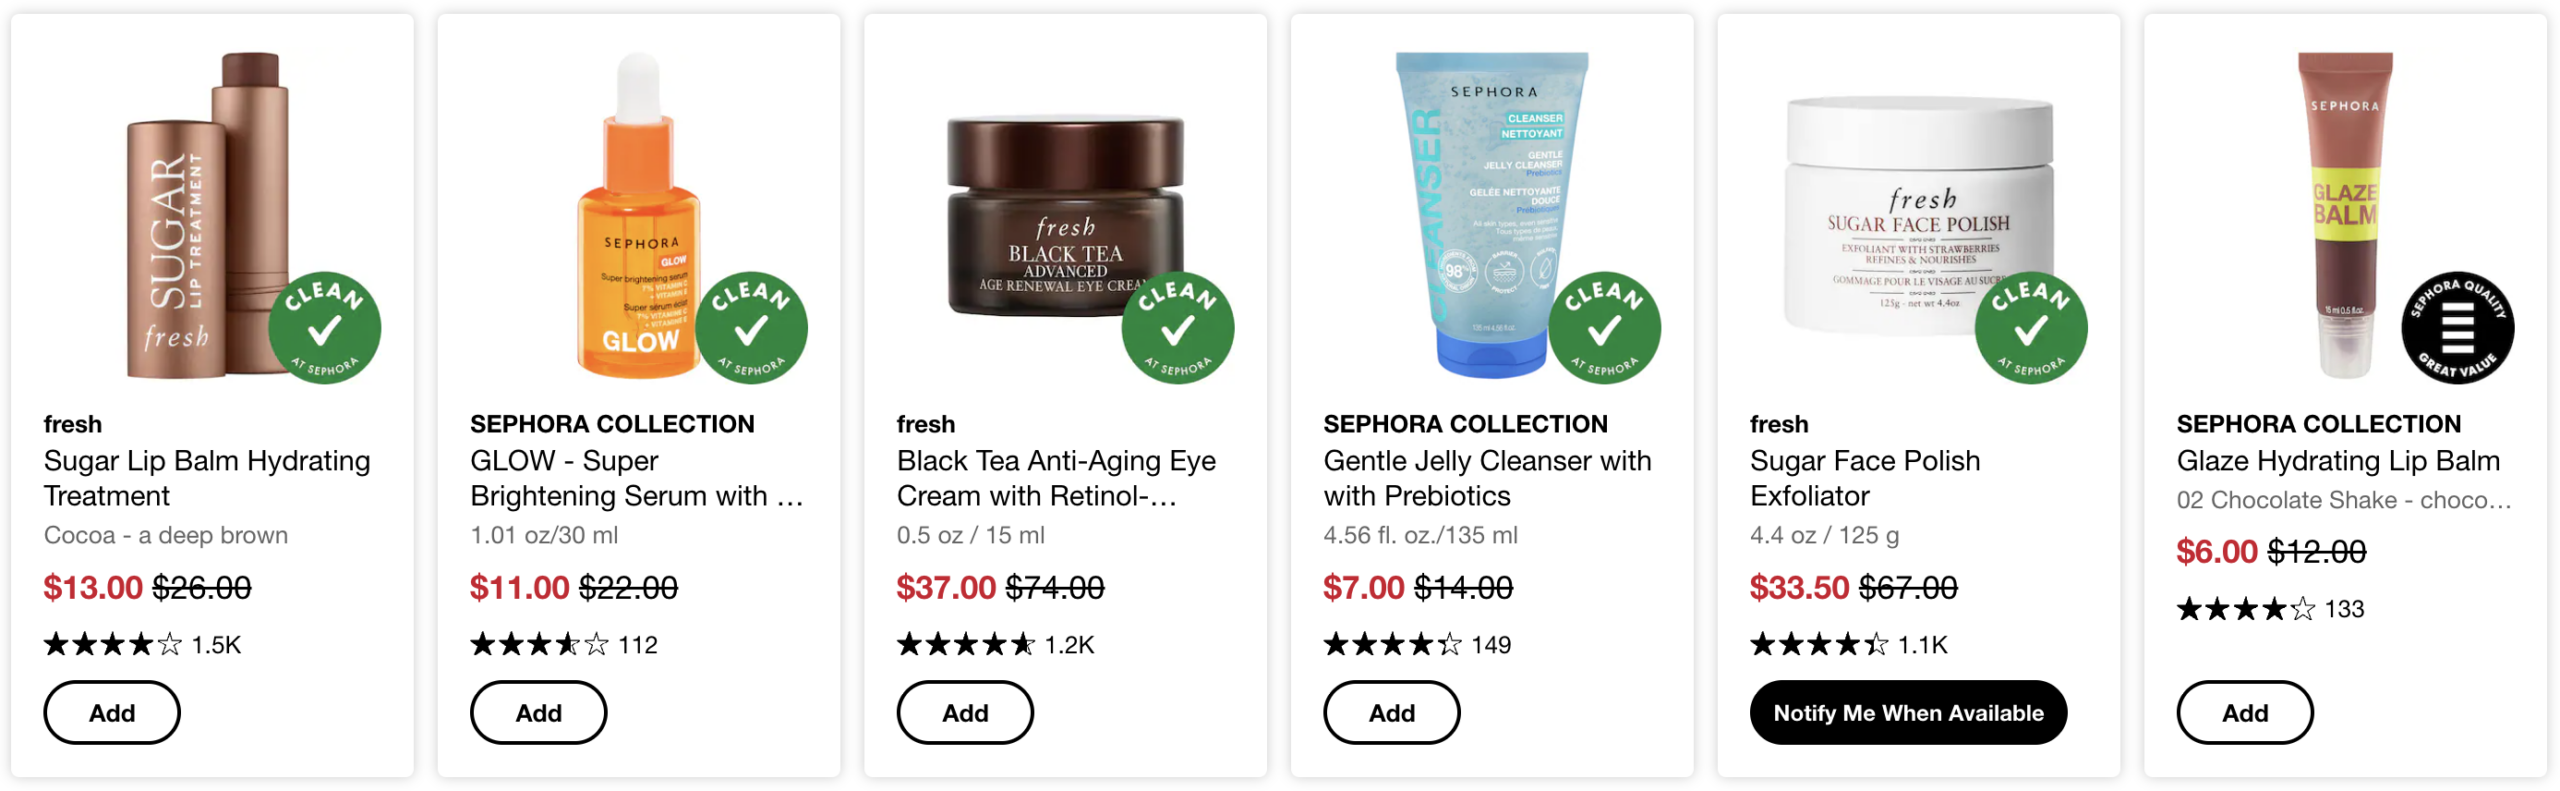This screenshot has height=791, width=2560.
Task: Add Glaze Hydrating Lip Balm to basket
Action: [x=2245, y=712]
